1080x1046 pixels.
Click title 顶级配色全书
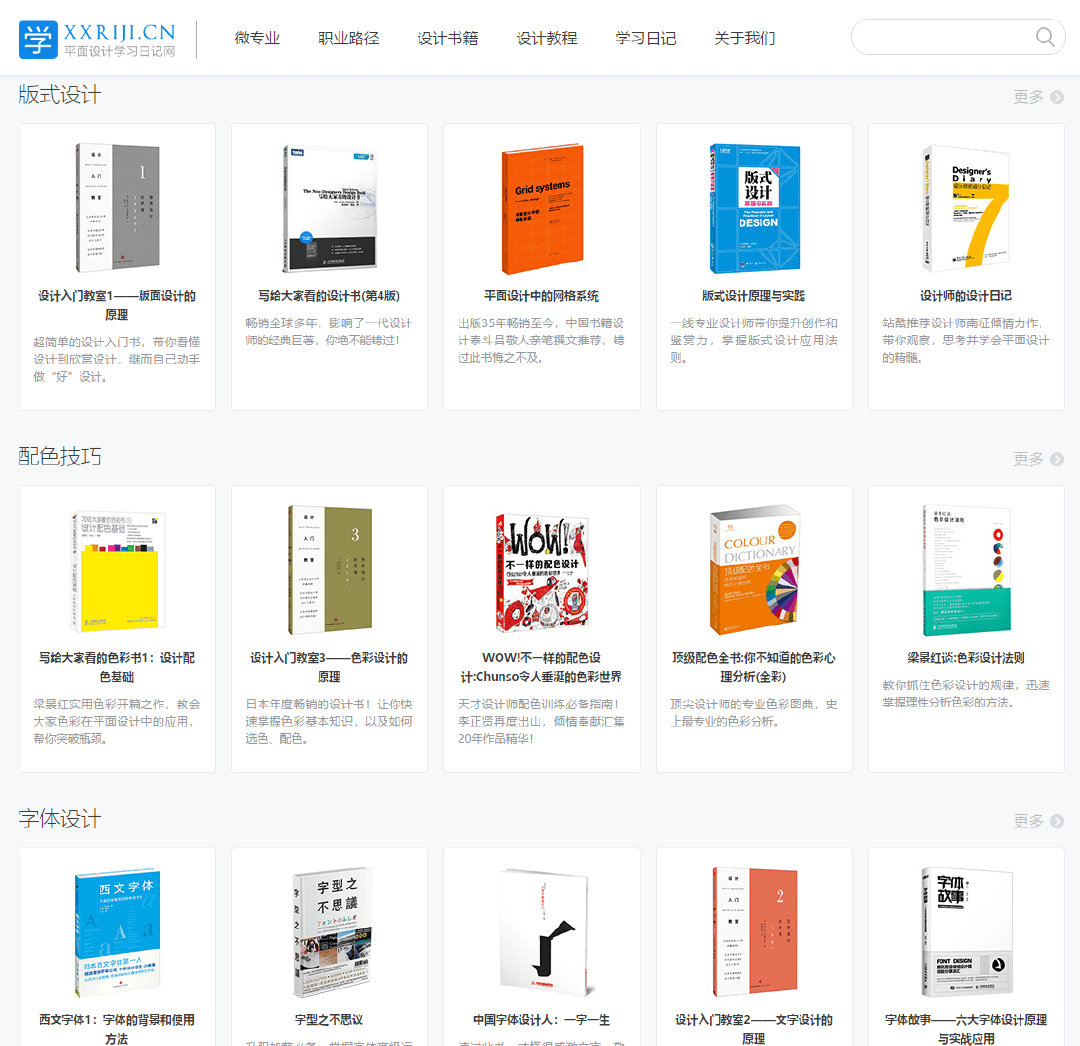tap(754, 667)
